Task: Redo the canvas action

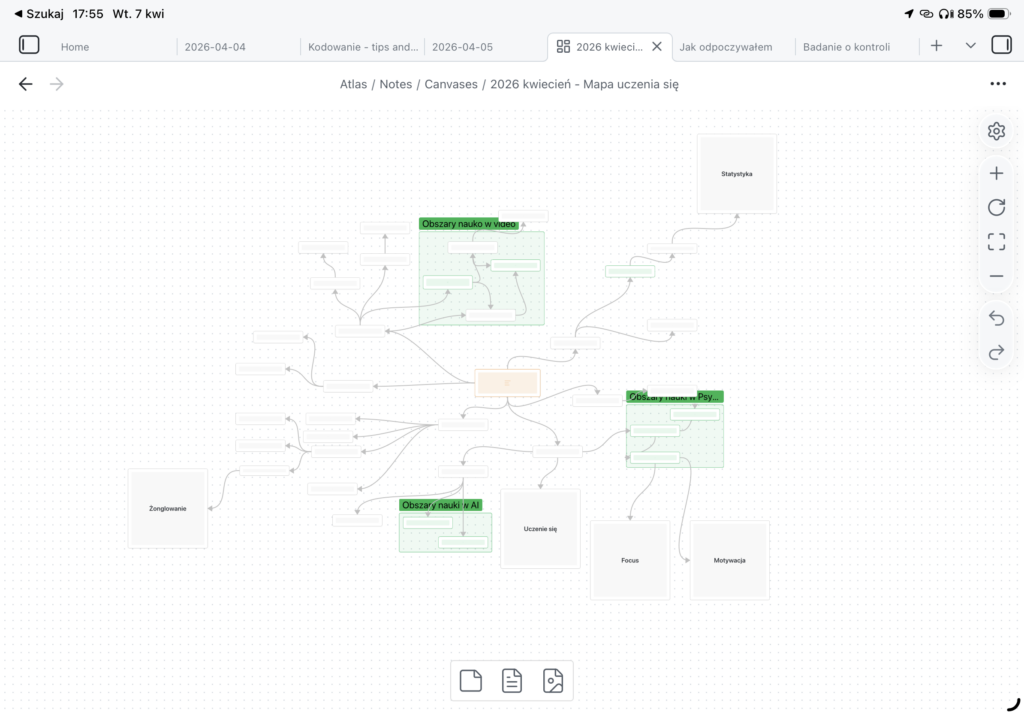Action: click(996, 352)
